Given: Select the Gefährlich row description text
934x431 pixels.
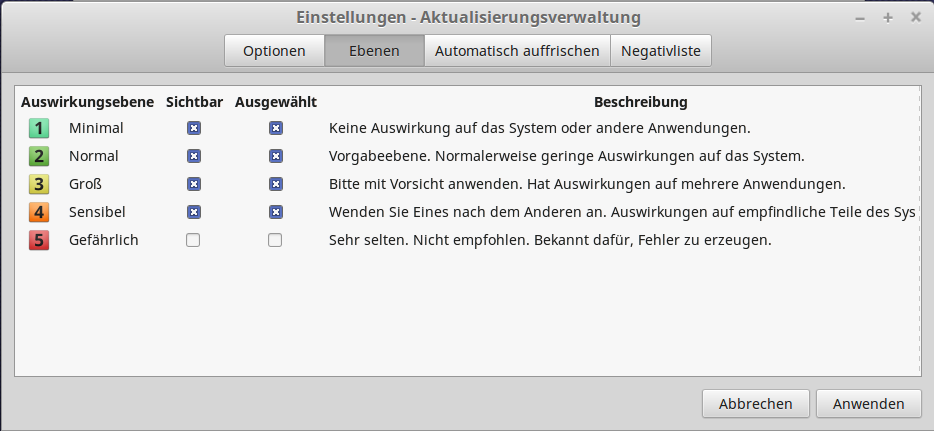Looking at the screenshot, I should (x=550, y=240).
